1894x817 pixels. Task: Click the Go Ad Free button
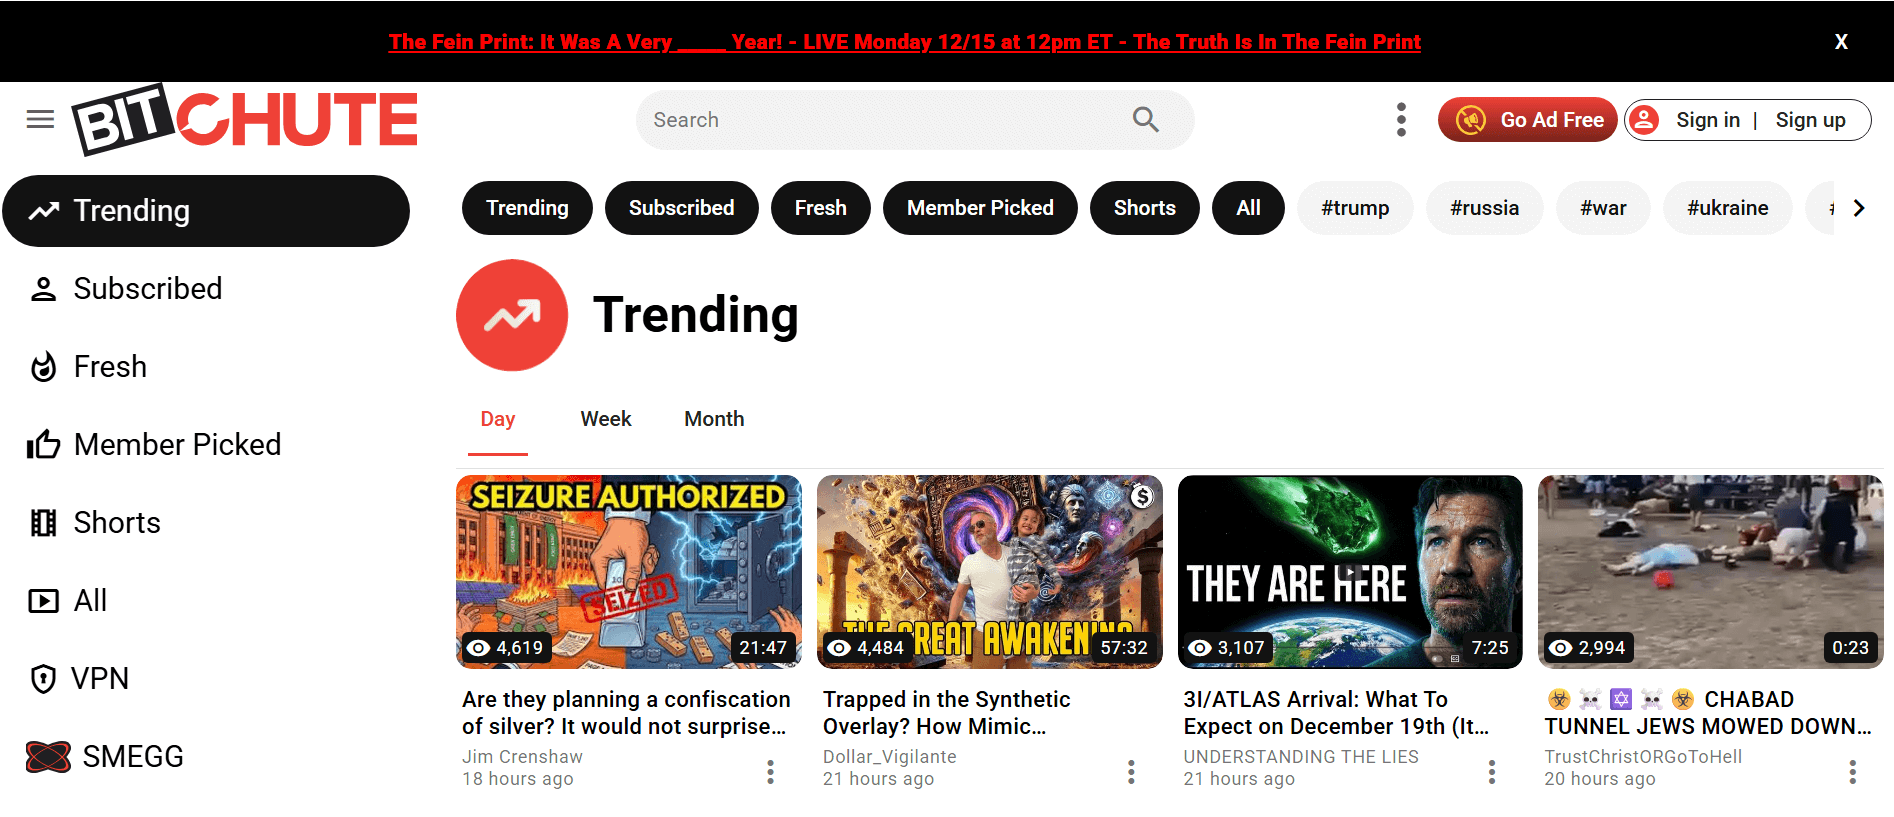(x=1527, y=120)
